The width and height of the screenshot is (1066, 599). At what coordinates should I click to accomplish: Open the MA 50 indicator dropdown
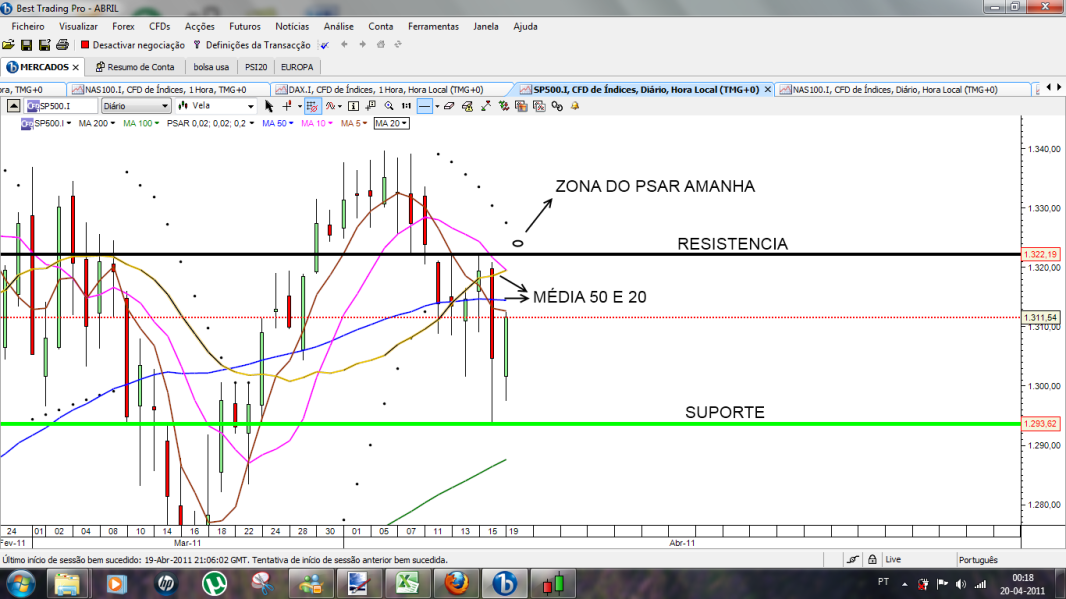(x=277, y=123)
